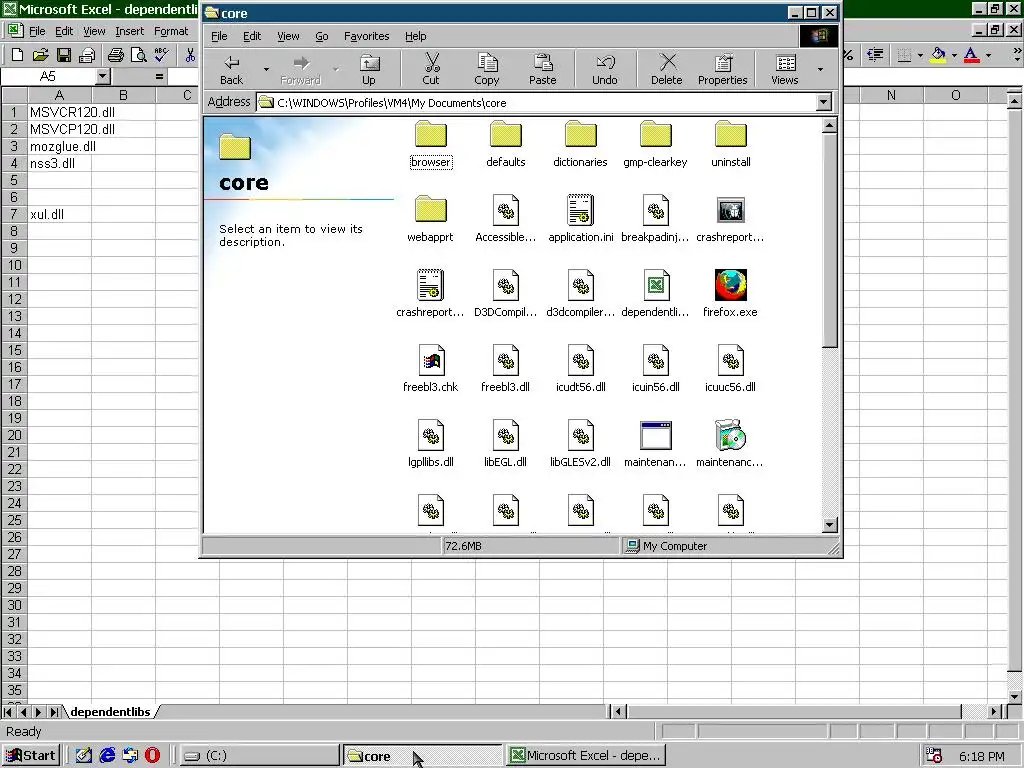Screen dimensions: 1024x768
Task: Click Back in the core window toolbar
Action: click(x=231, y=69)
